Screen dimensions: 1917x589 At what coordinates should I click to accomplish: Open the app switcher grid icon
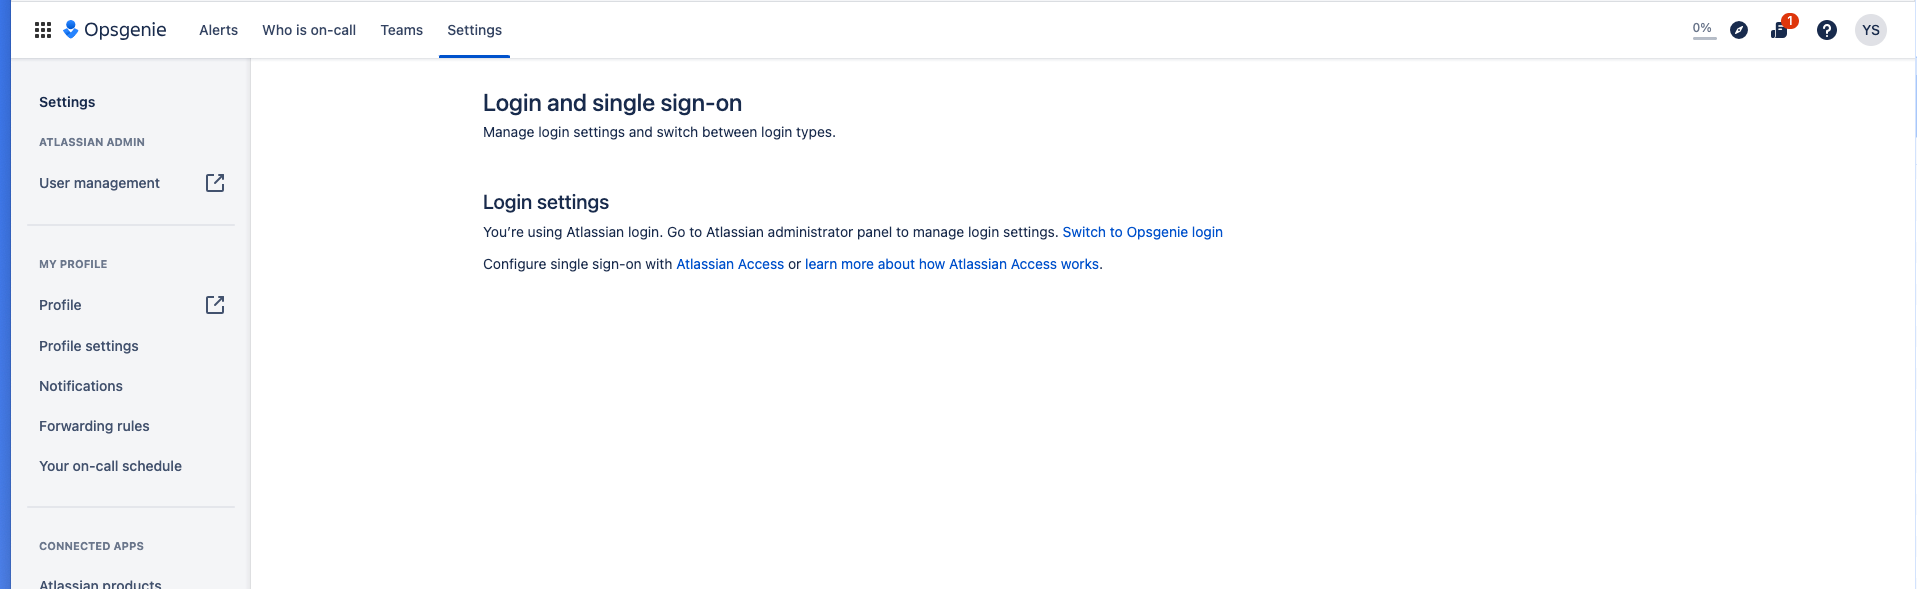tap(43, 30)
